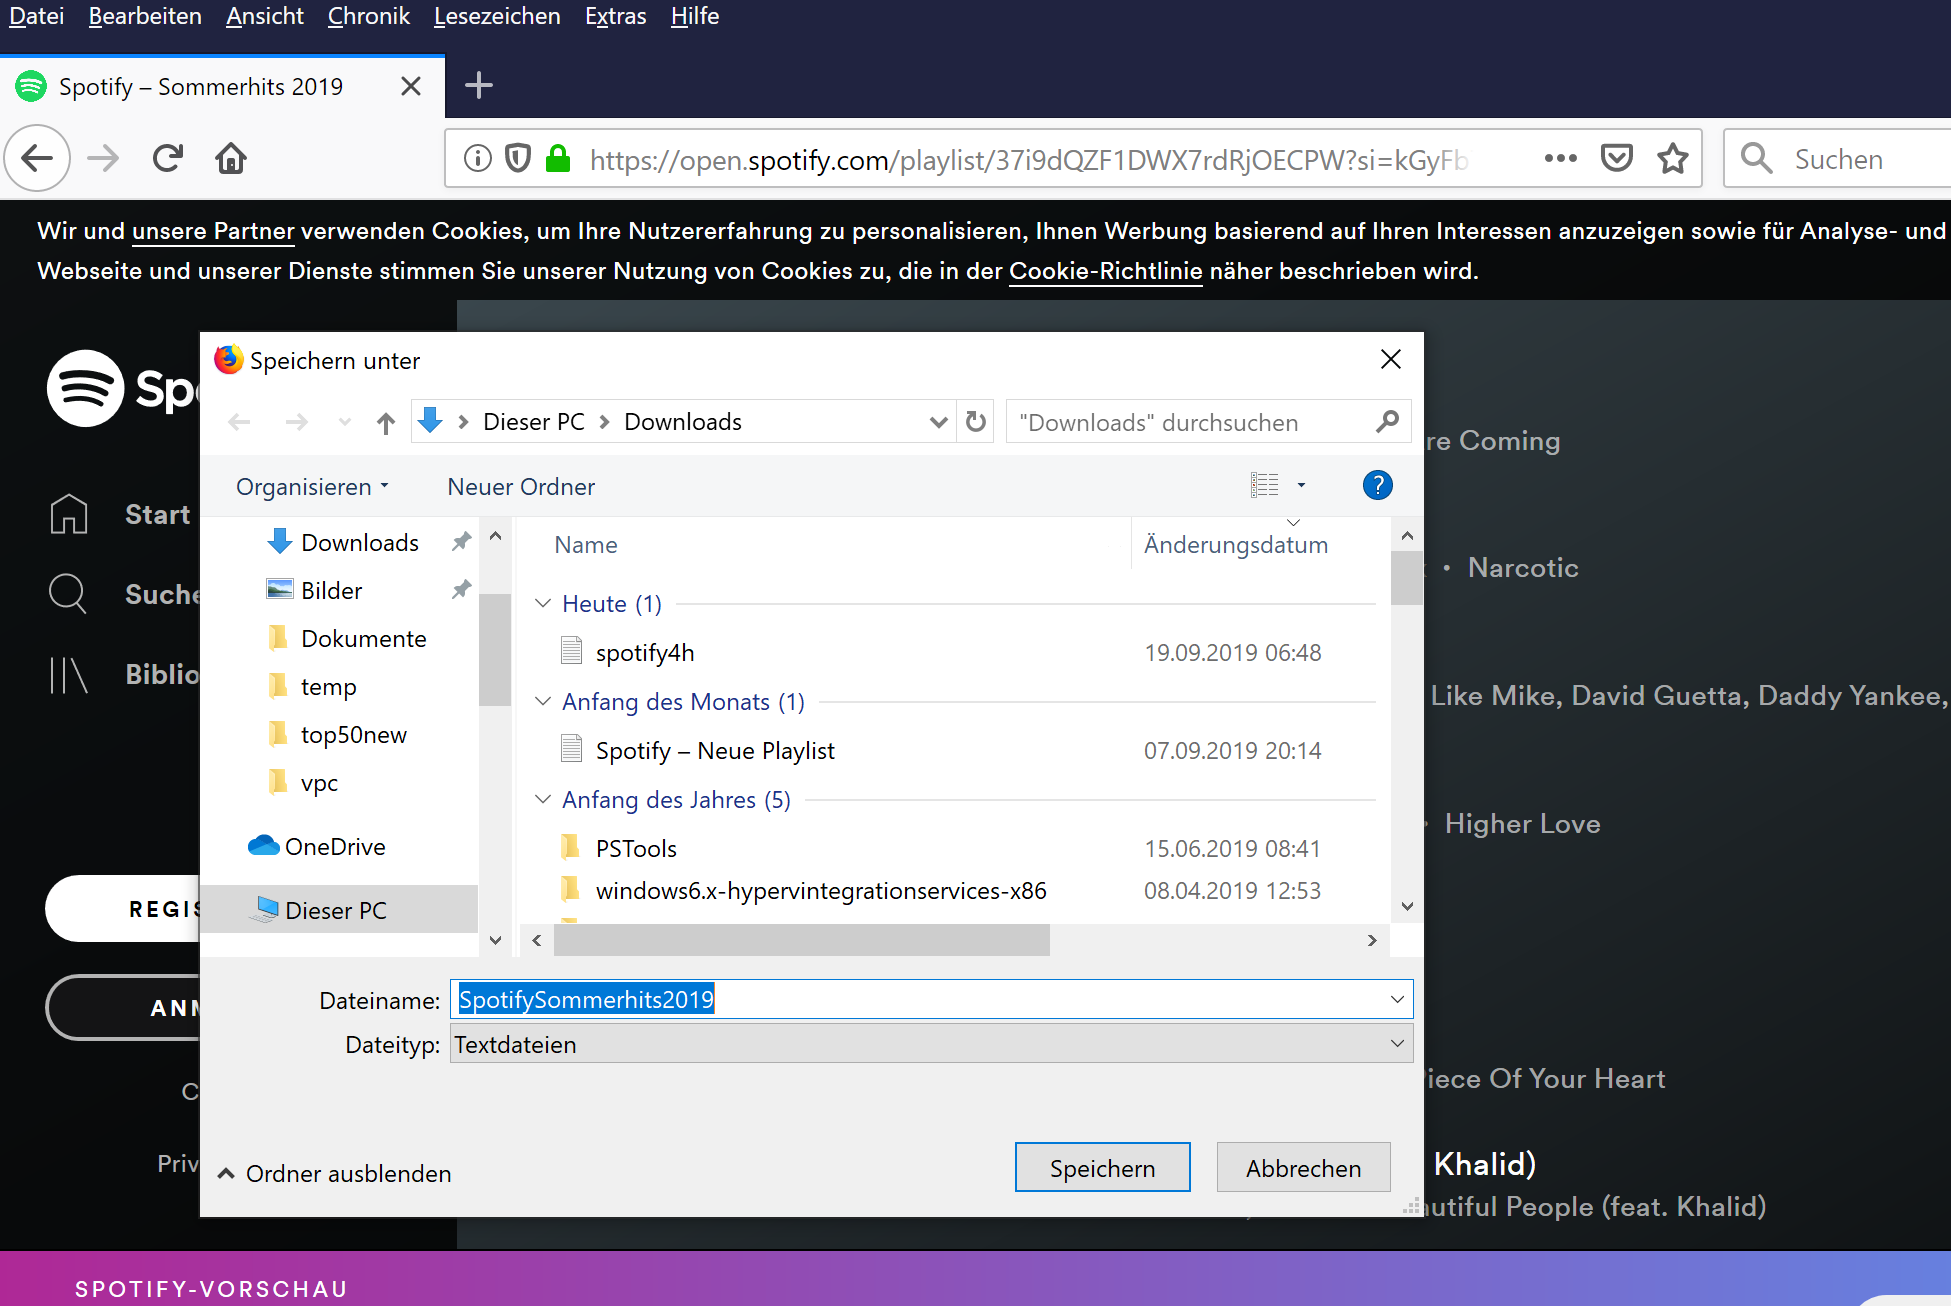1951x1306 pixels.
Task: Click the Suche magnifier icon in Spotify
Action: coord(68,593)
